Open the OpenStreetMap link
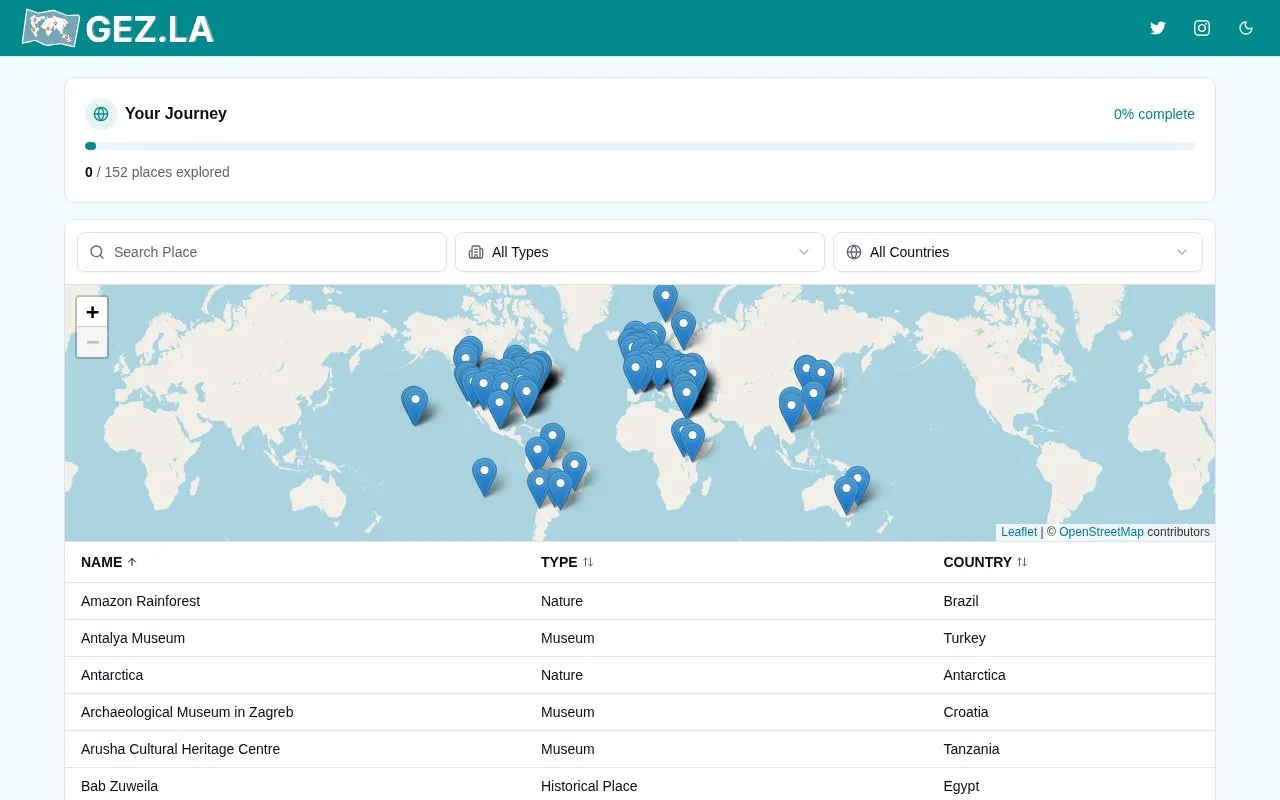 (x=1101, y=532)
